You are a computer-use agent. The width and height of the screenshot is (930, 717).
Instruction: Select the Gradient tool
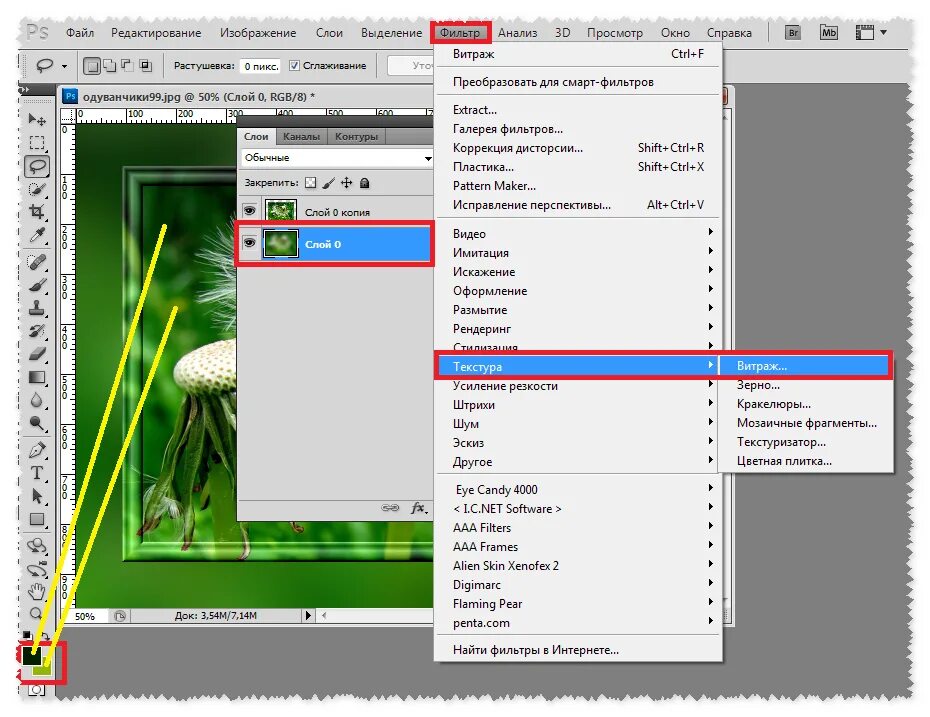click(x=37, y=377)
